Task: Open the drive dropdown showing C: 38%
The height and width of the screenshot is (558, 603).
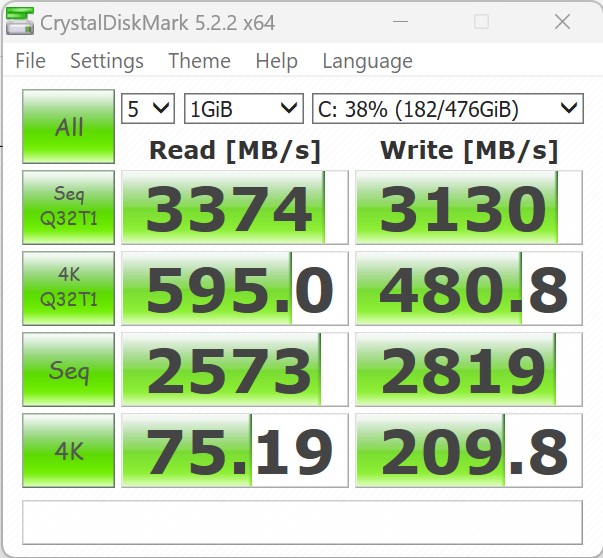Action: point(448,108)
